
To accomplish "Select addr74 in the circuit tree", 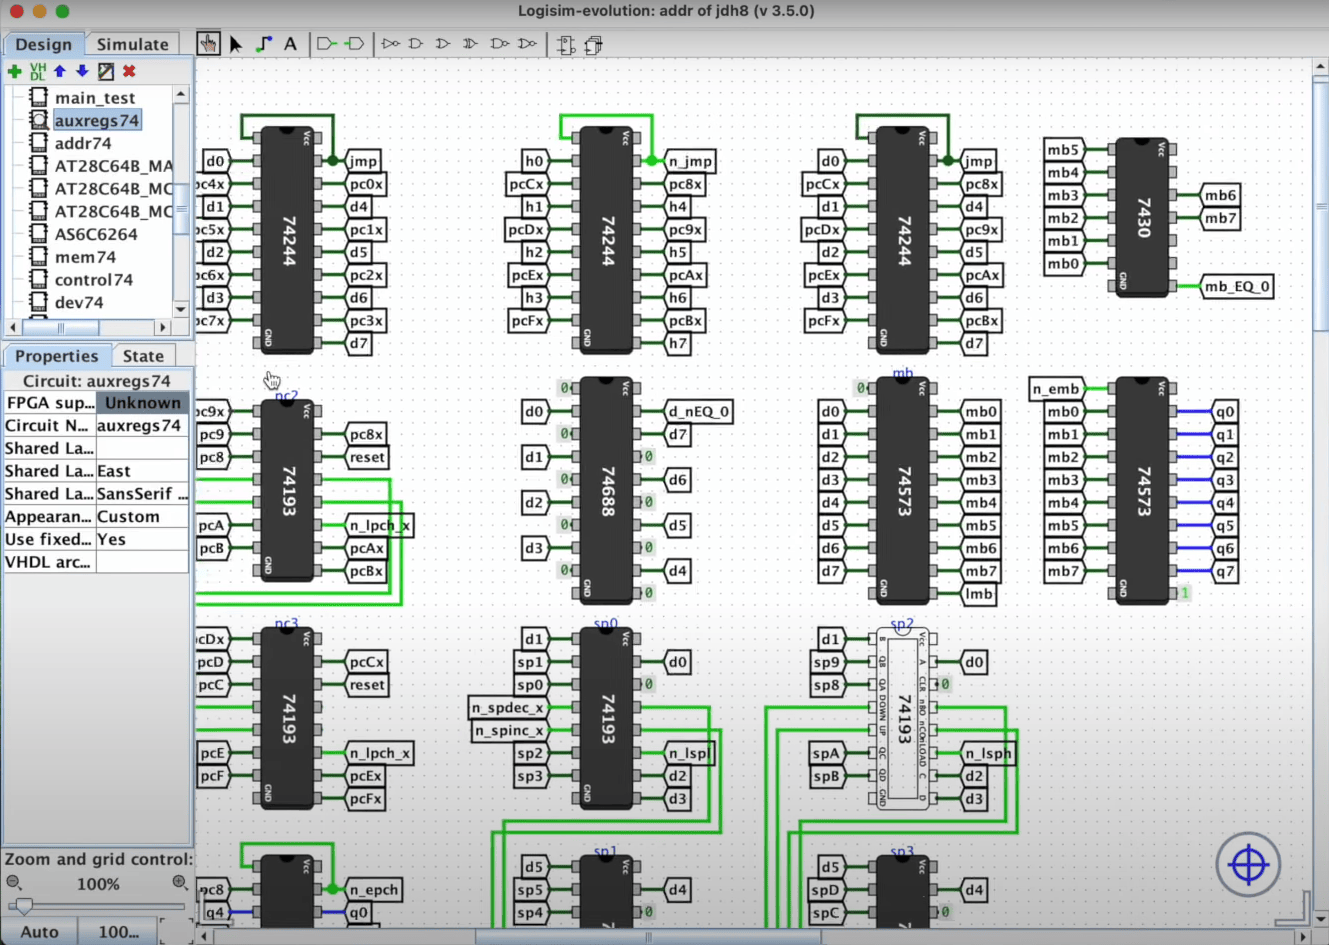I will tap(82, 143).
